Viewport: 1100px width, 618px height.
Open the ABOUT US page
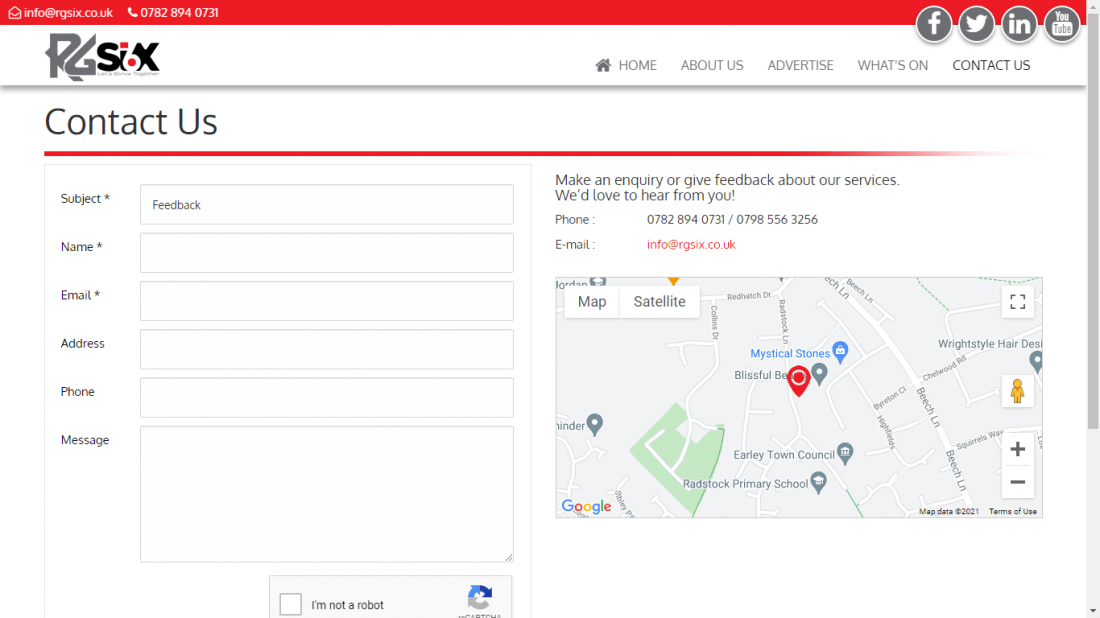coord(712,65)
